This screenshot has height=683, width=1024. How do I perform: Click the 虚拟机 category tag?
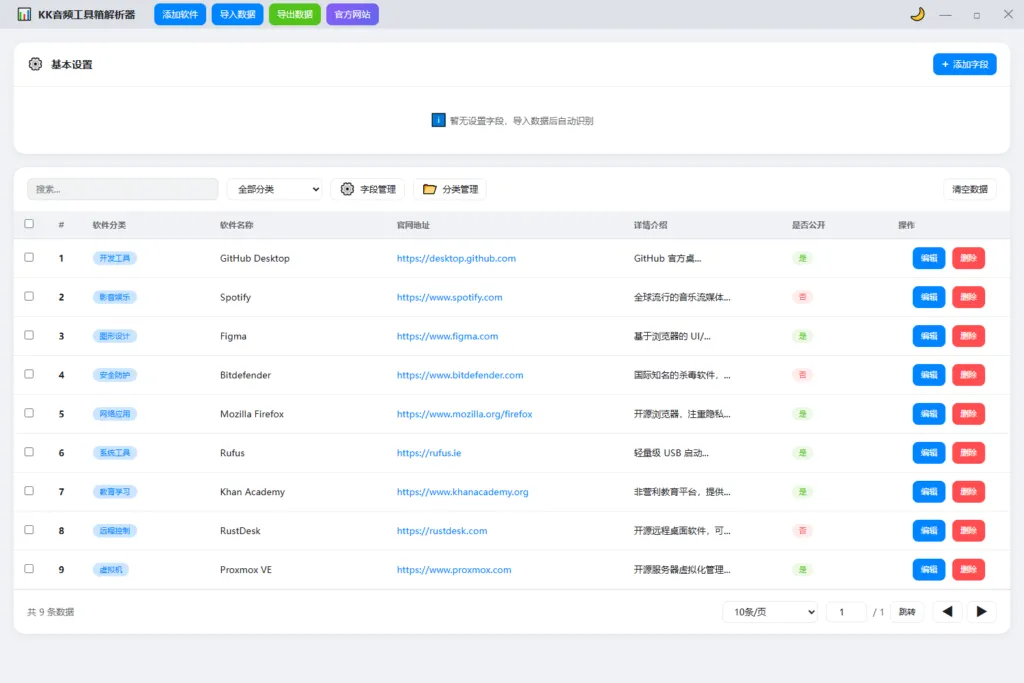tap(111, 569)
